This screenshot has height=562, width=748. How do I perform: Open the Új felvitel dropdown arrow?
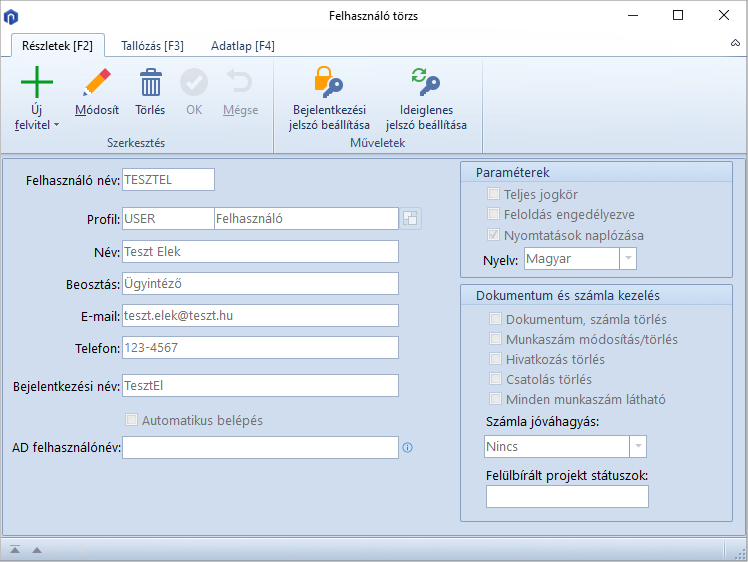[56, 126]
